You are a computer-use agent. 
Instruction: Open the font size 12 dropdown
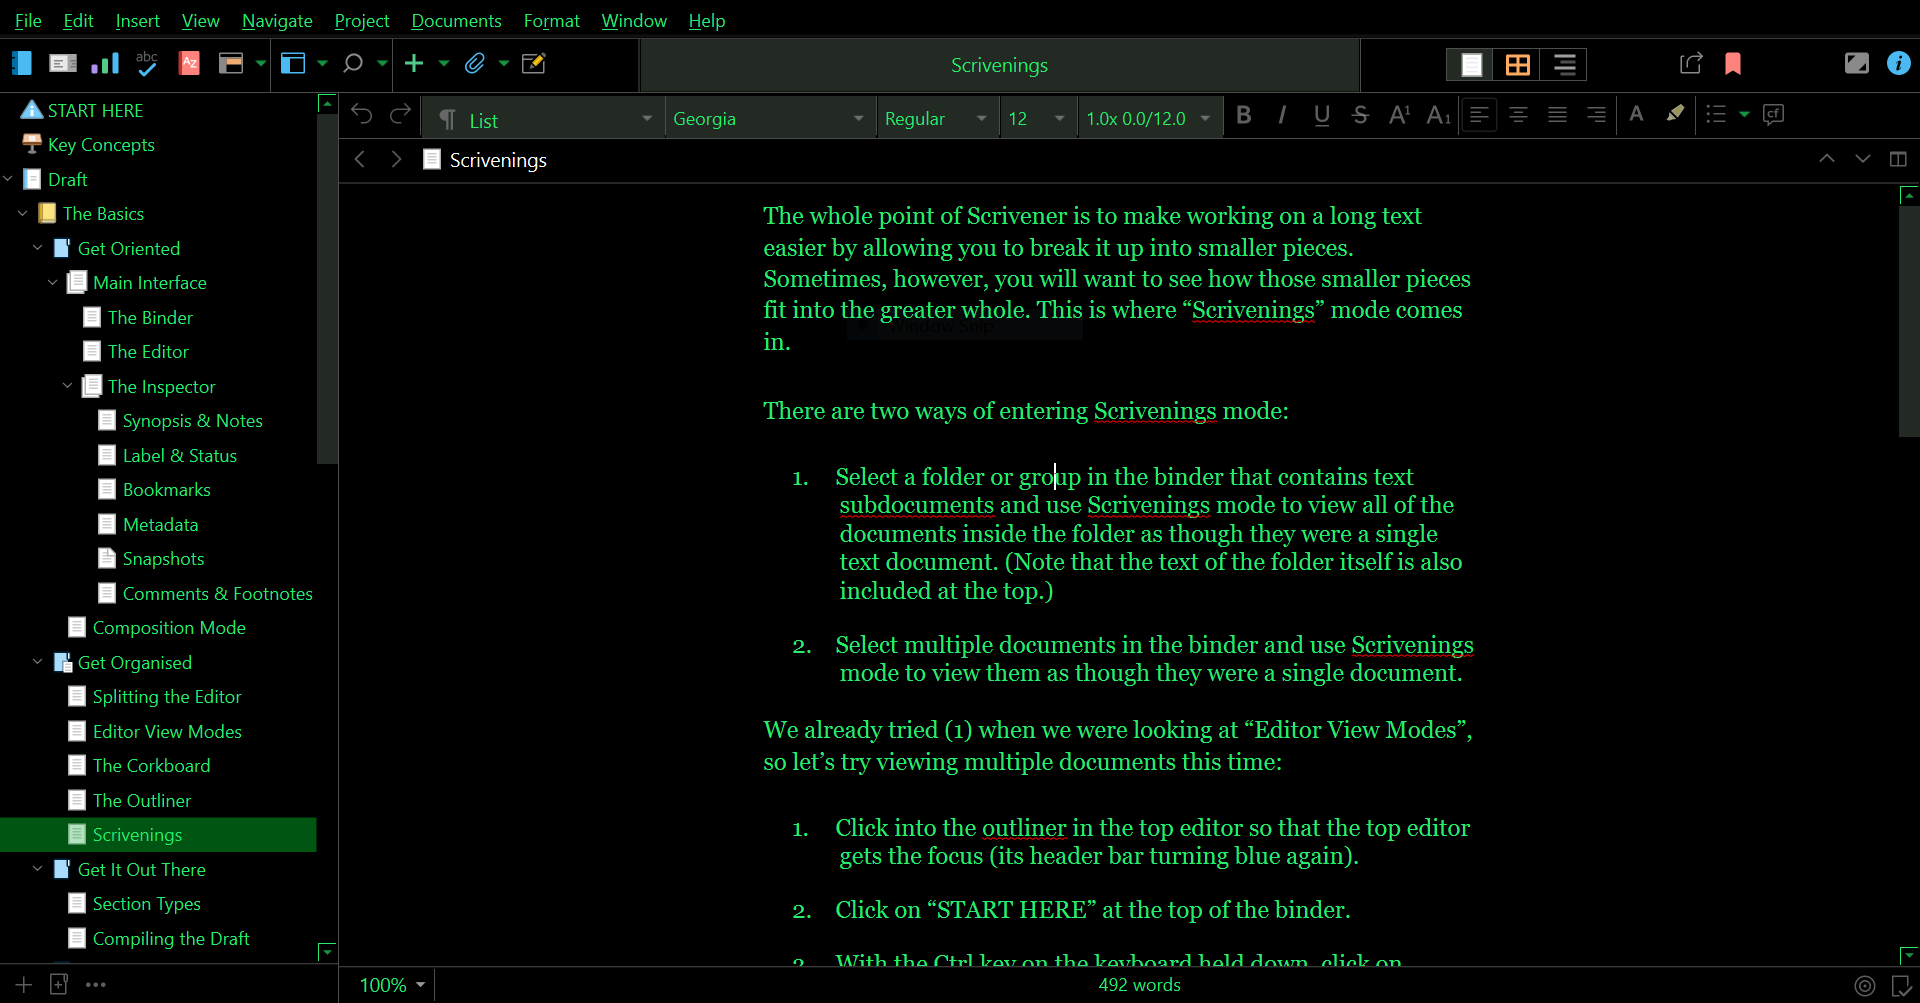(1037, 119)
